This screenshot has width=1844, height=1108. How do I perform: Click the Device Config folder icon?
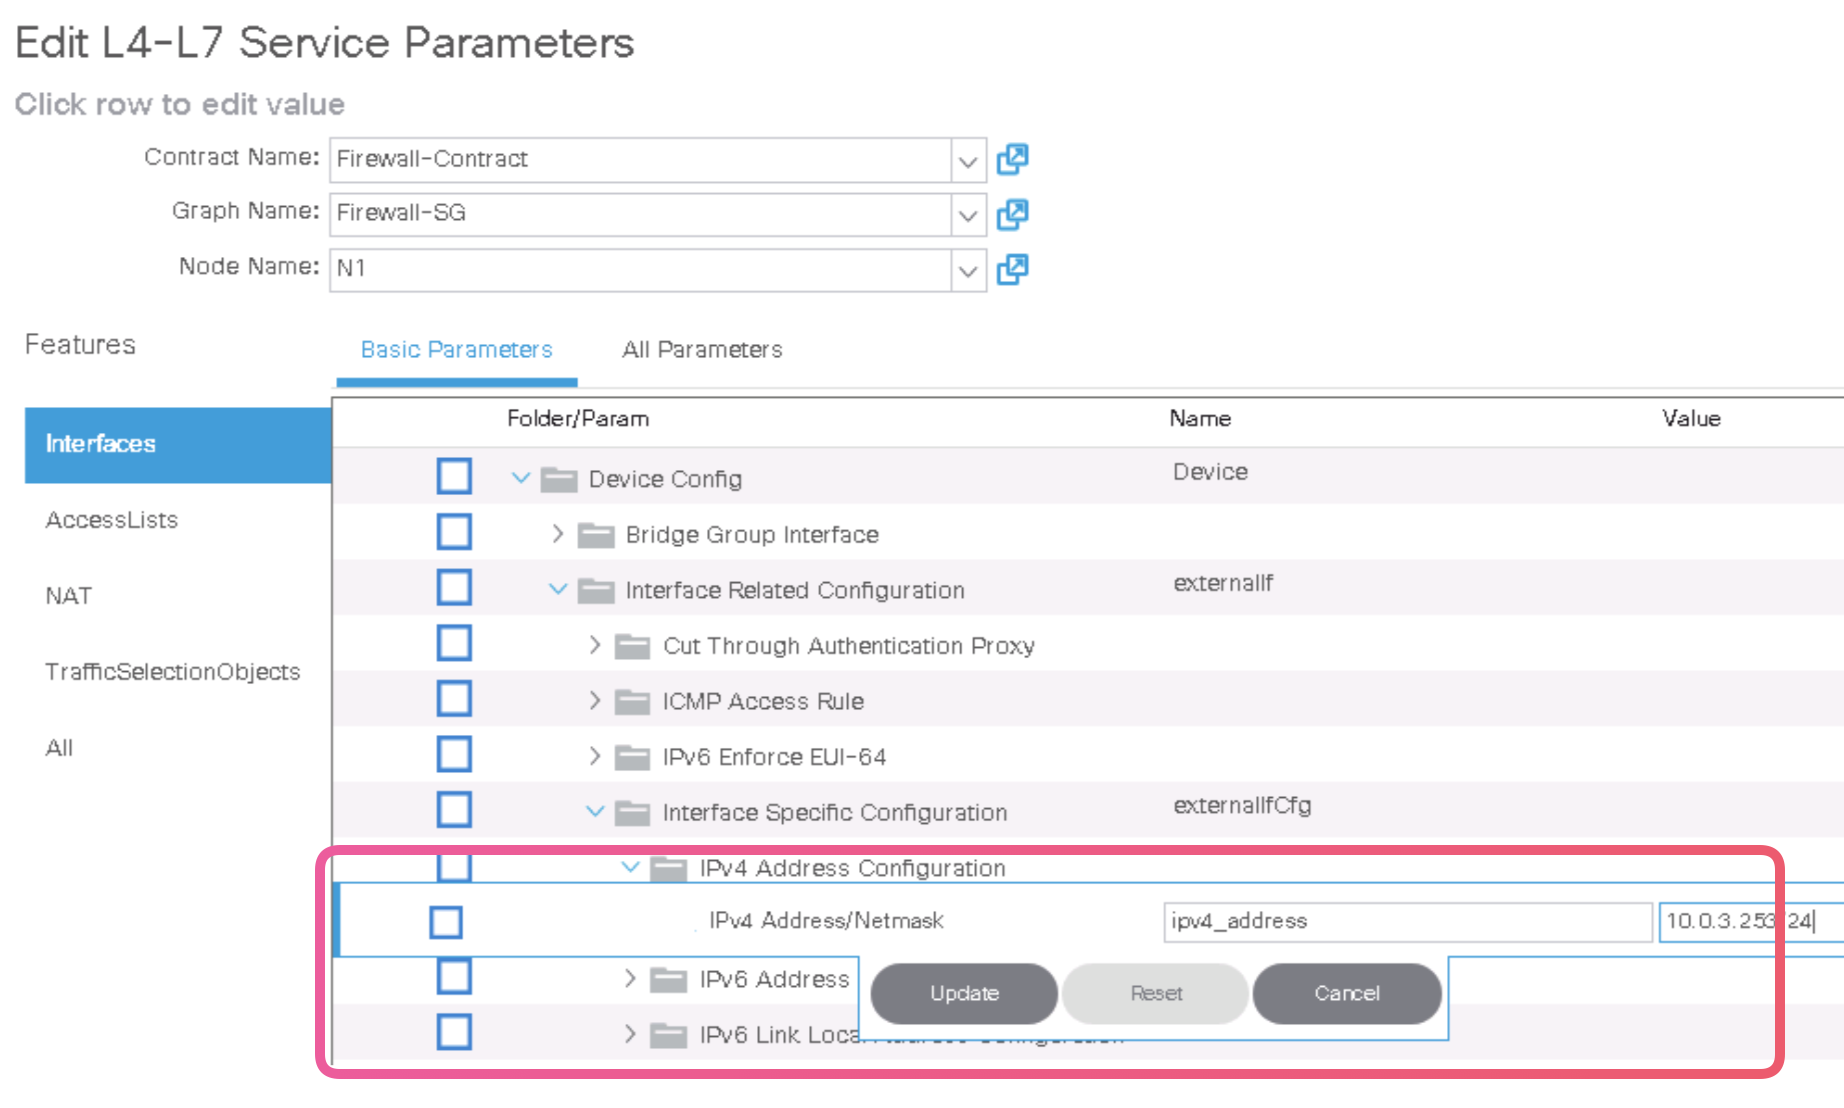click(559, 480)
